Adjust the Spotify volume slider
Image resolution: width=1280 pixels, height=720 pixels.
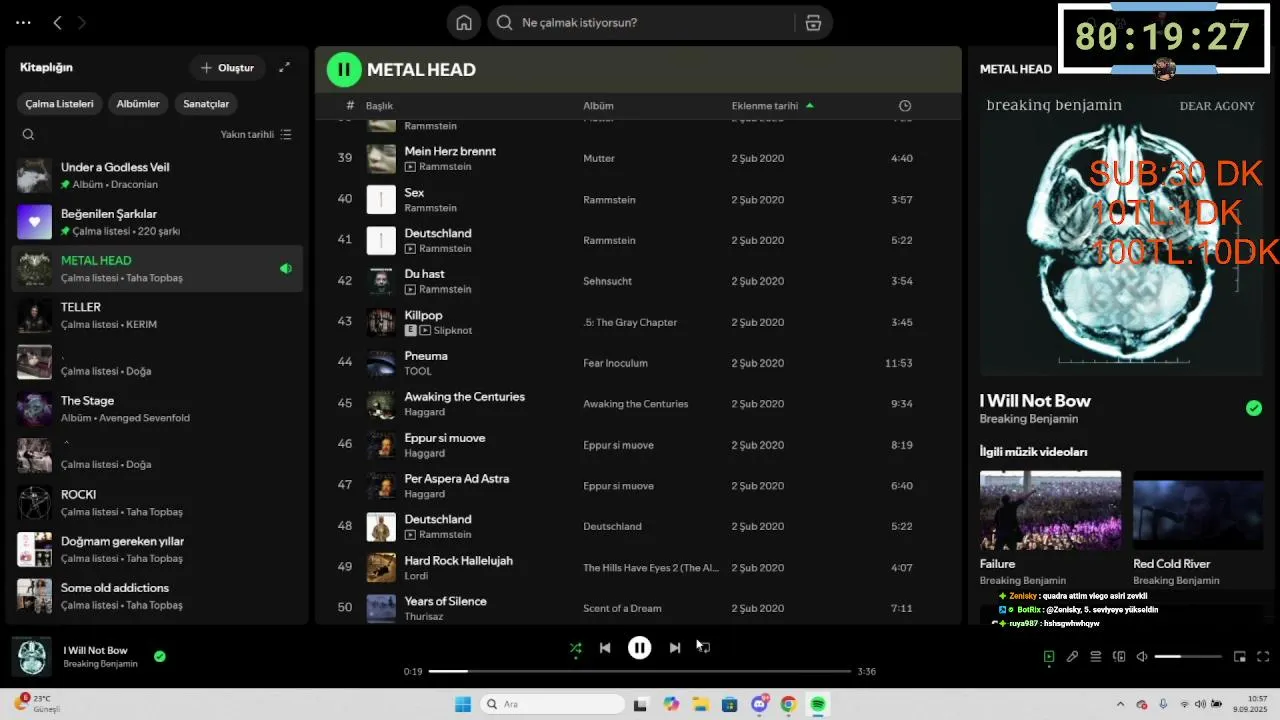tap(1188, 657)
